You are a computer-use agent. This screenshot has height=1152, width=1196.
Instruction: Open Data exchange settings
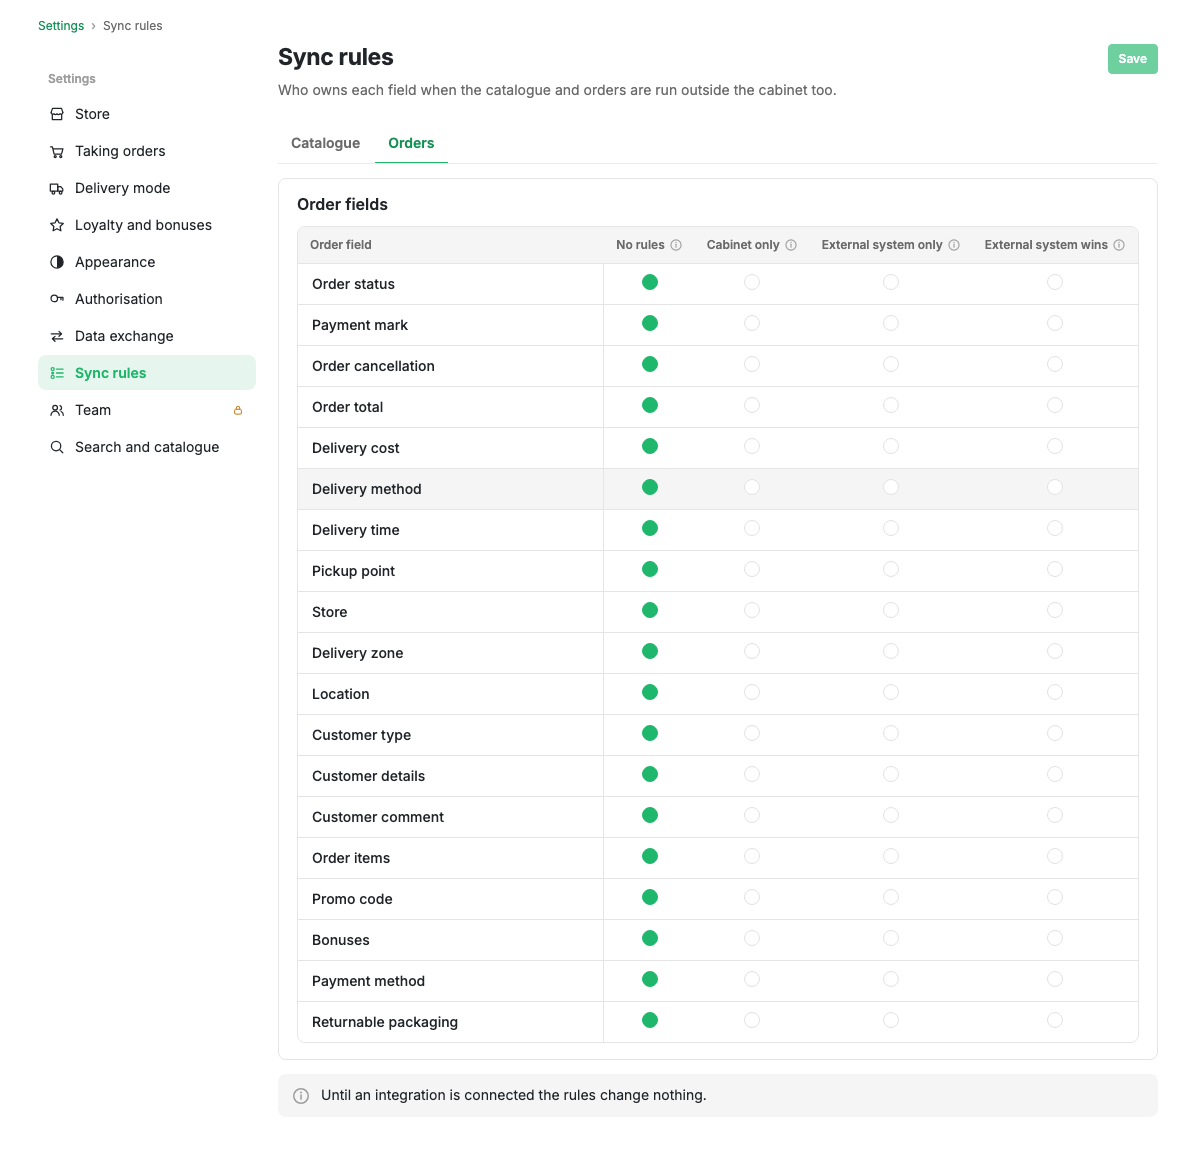click(x=146, y=336)
